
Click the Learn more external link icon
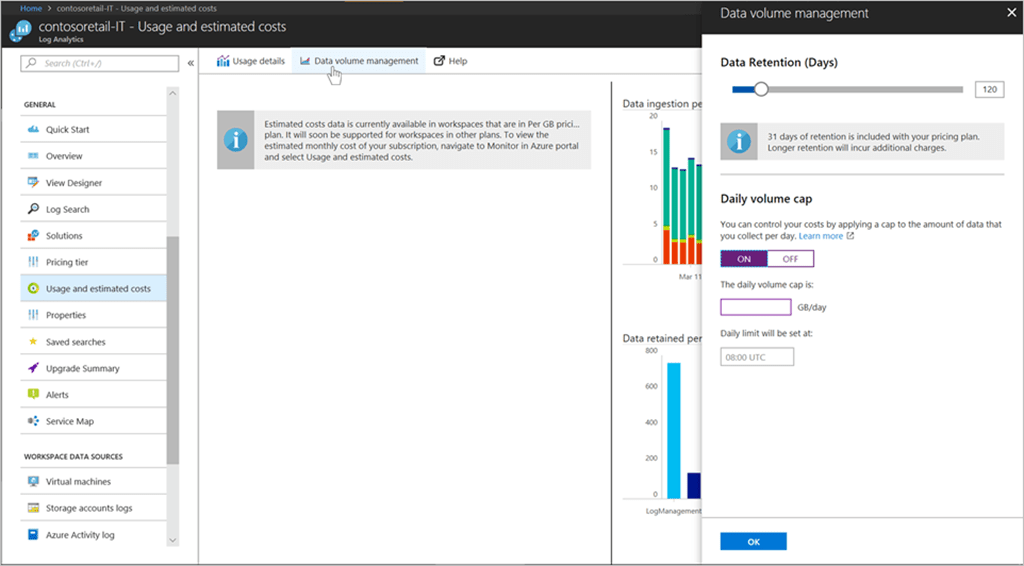coord(850,236)
